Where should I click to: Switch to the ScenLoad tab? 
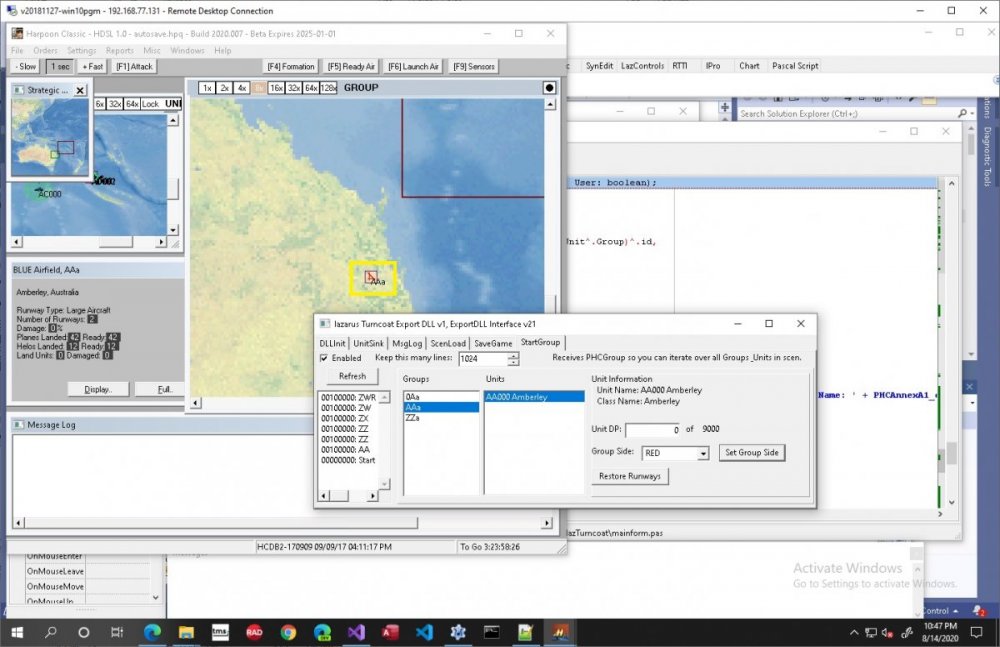click(448, 343)
